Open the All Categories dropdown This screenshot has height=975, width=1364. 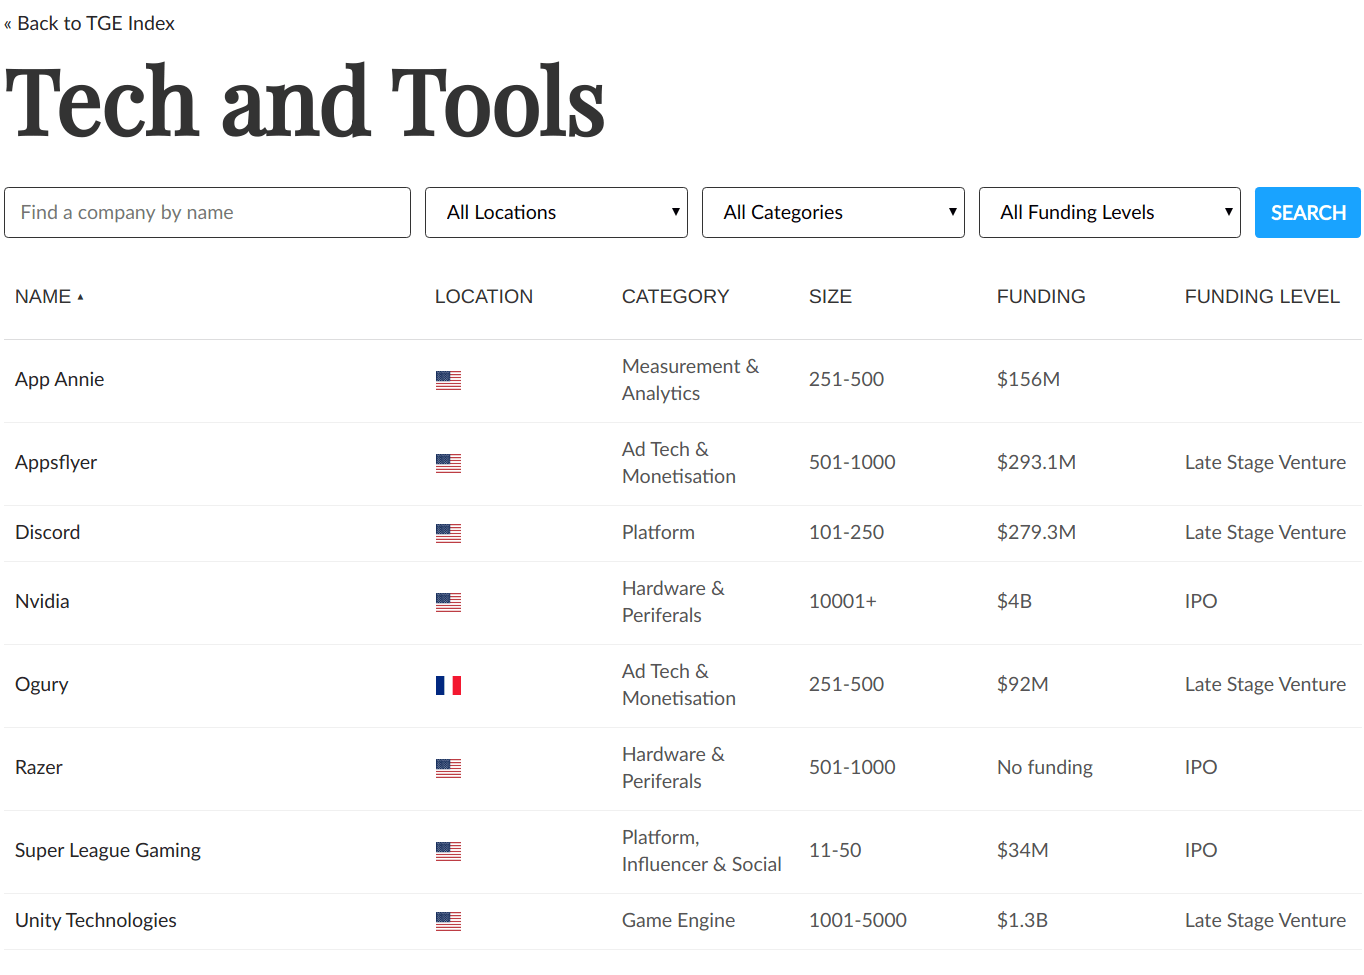(833, 212)
